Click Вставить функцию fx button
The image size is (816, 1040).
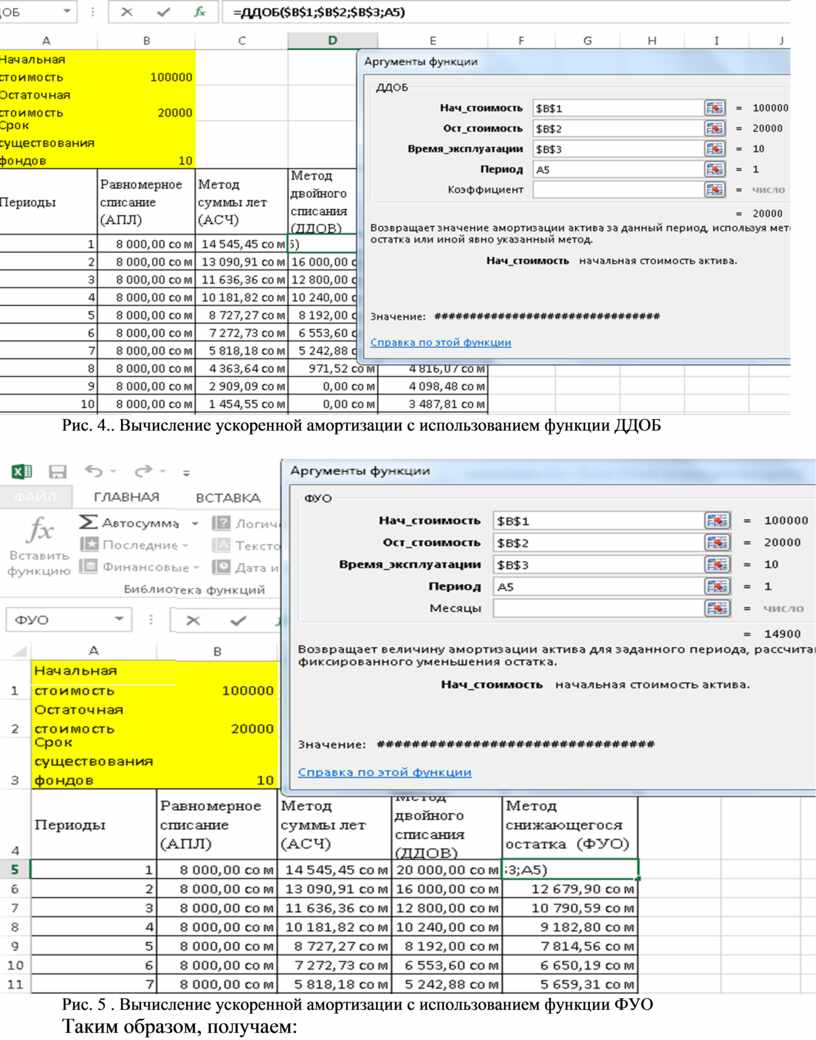click(x=39, y=547)
